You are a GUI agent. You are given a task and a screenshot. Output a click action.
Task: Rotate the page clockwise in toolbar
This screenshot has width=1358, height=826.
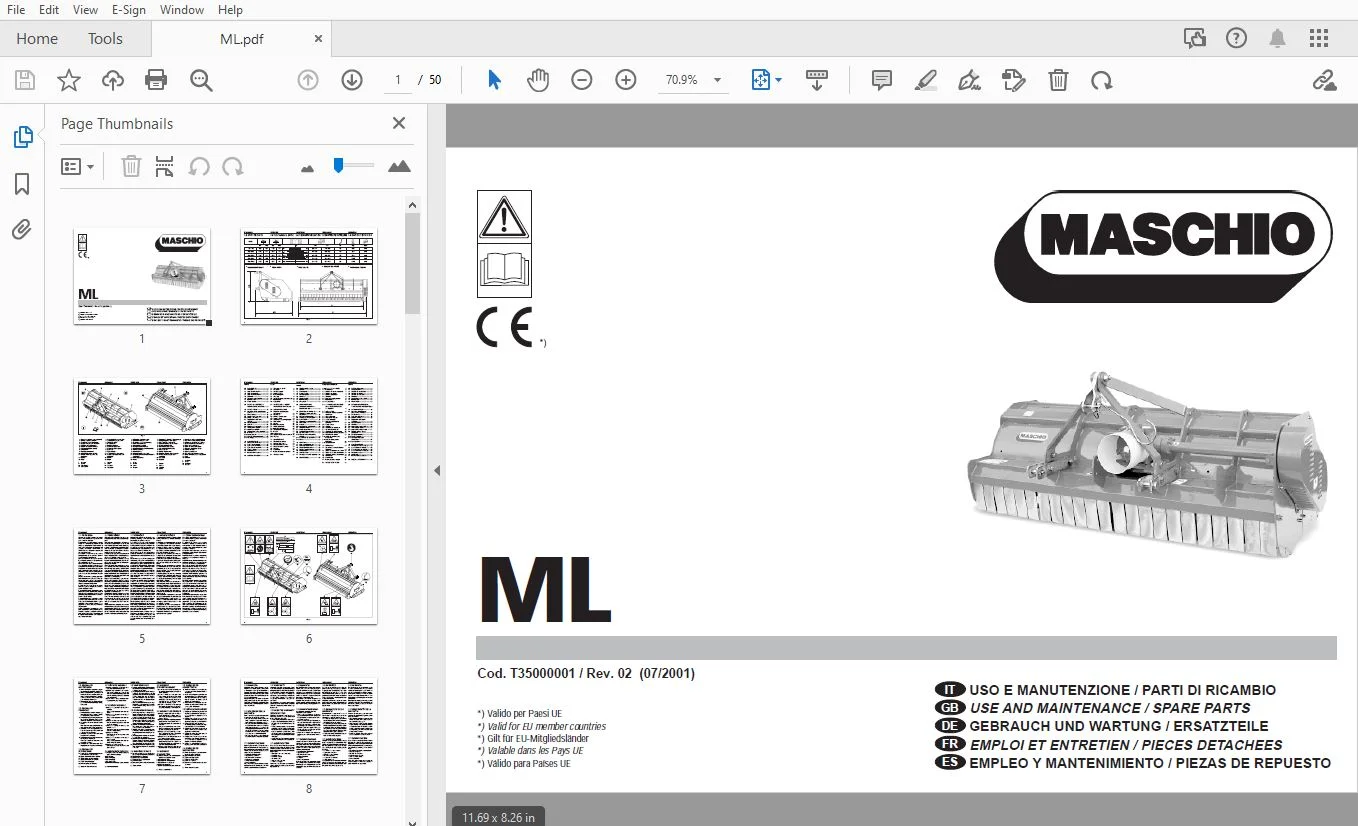[x=1102, y=80]
